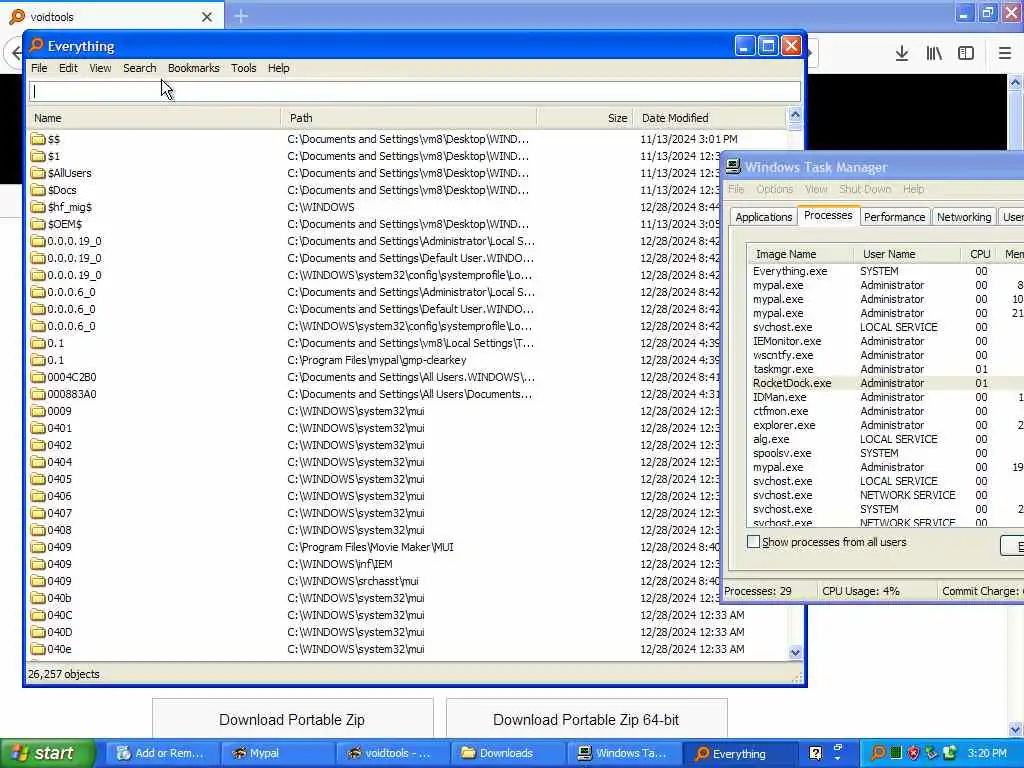
Task: Select the RocketDock.exe process row
Action: click(x=886, y=383)
